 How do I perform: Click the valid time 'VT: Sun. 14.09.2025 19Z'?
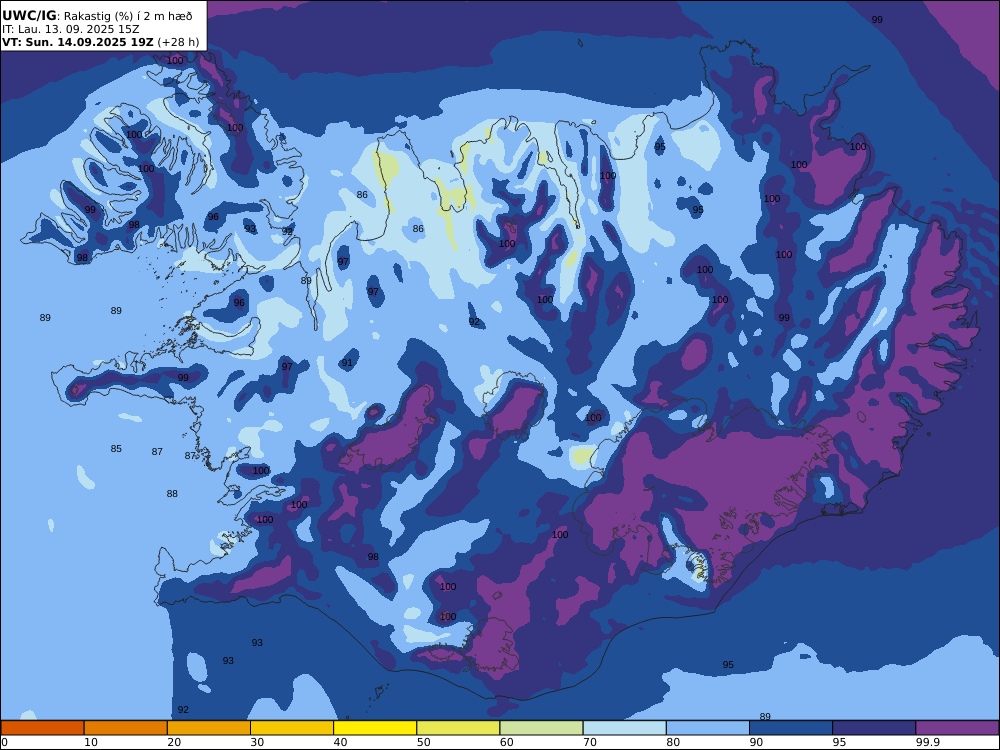pyautogui.click(x=78, y=42)
